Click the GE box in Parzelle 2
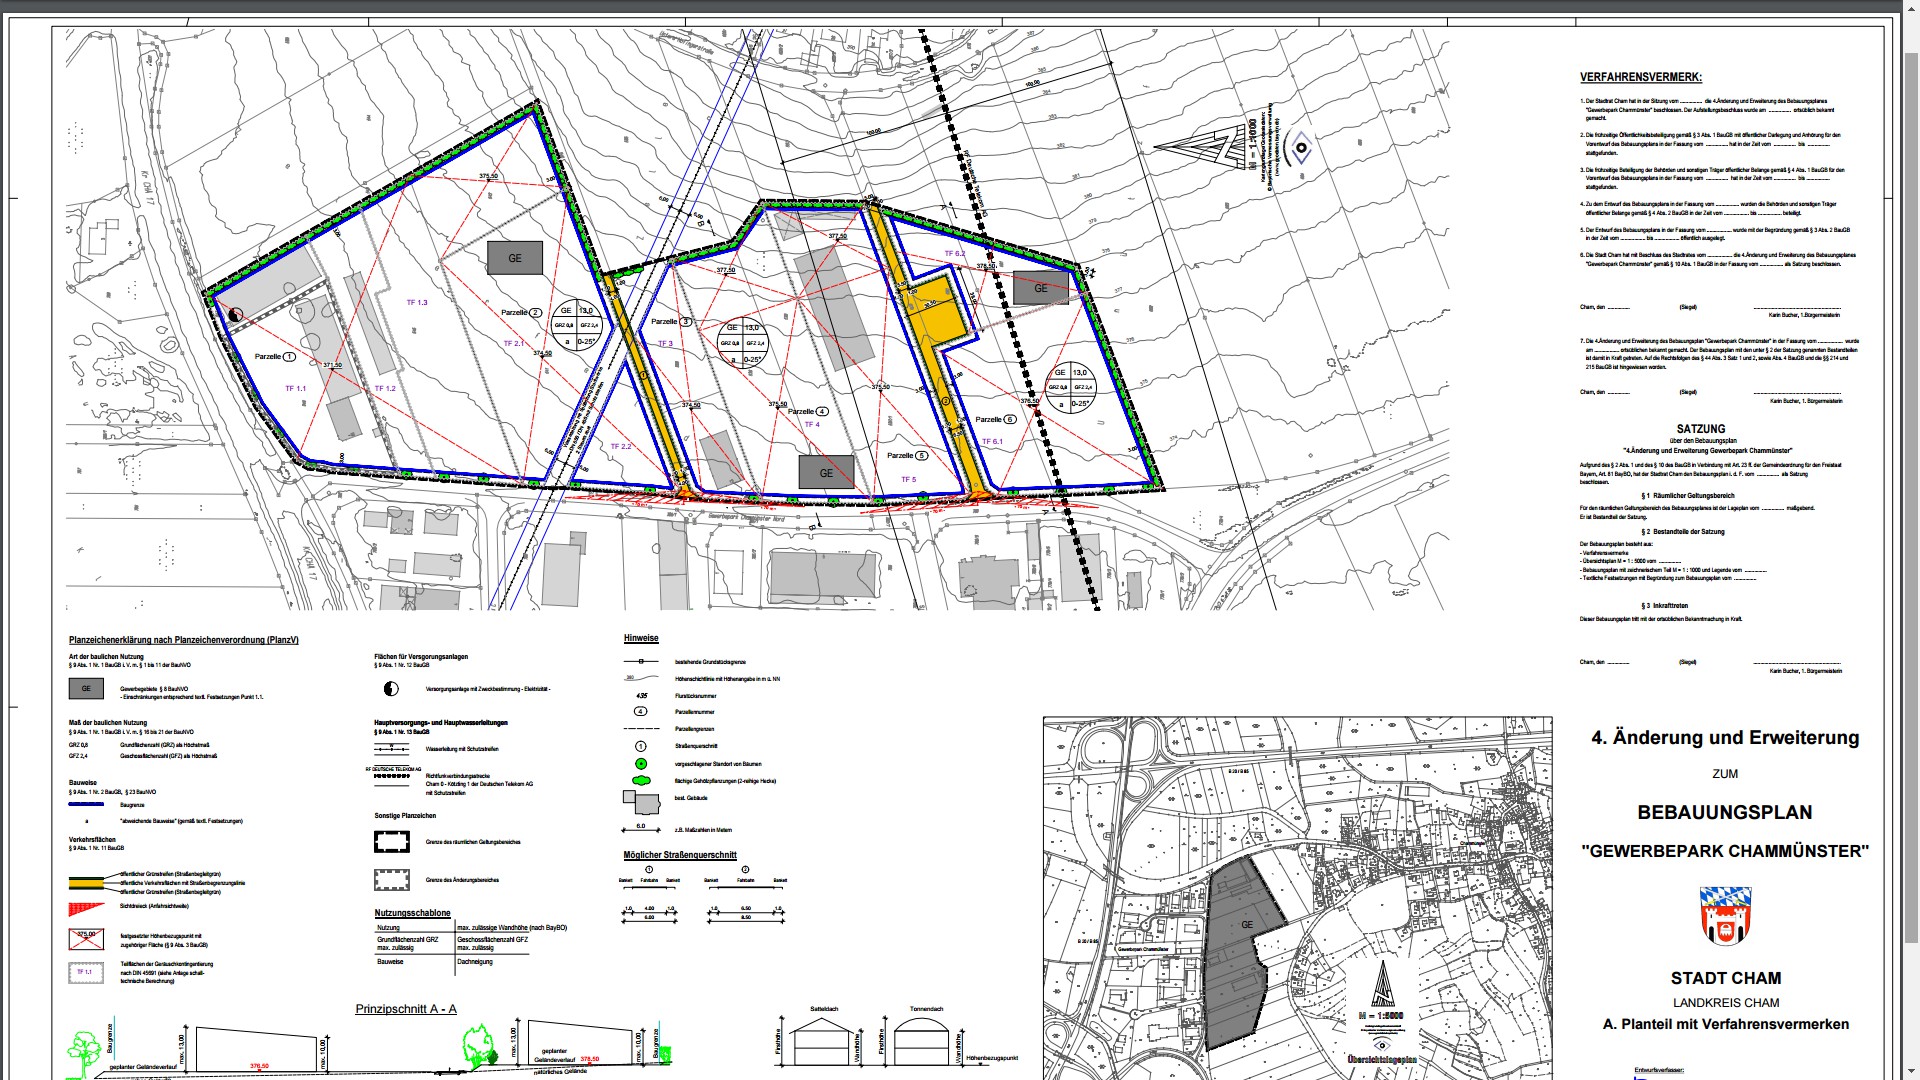 point(515,258)
